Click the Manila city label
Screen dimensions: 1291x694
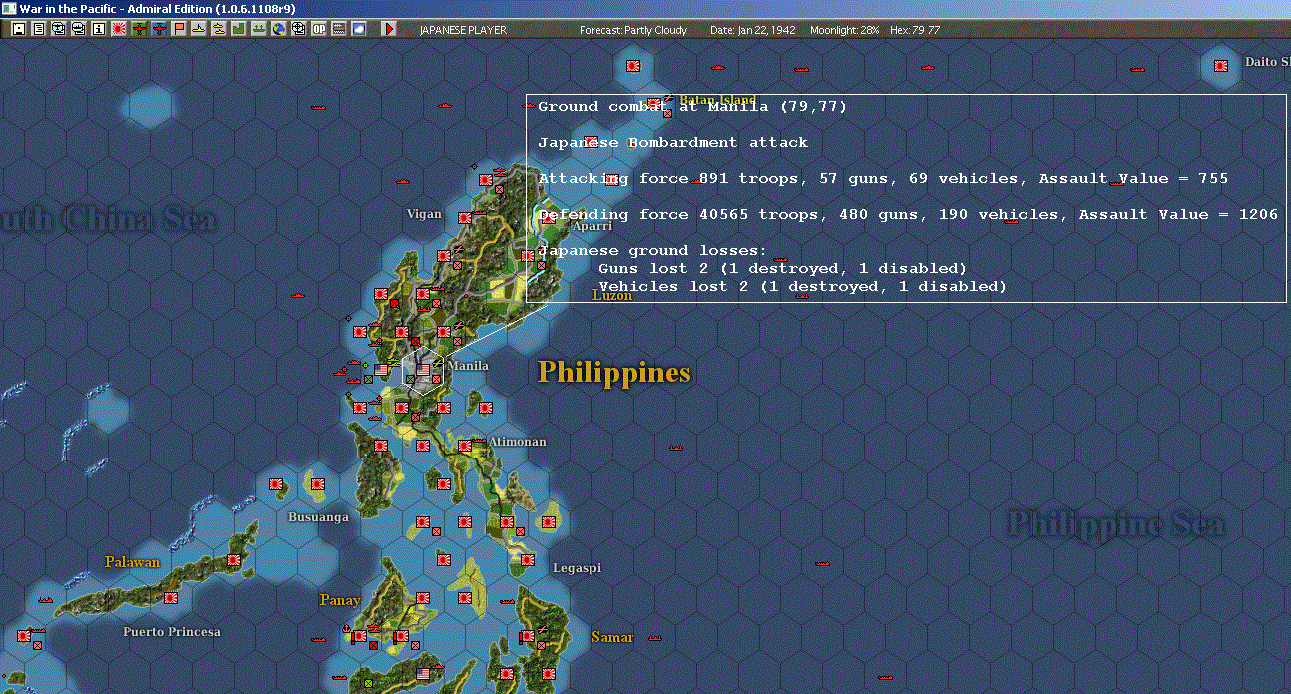[x=468, y=366]
